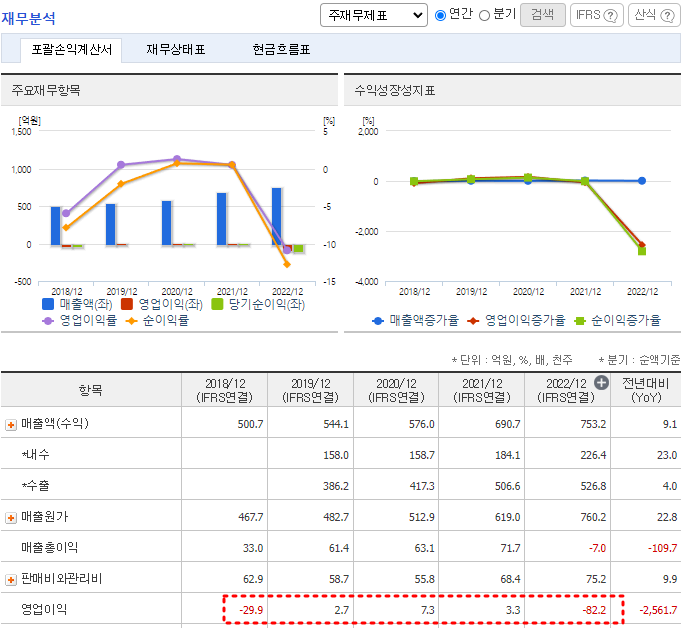Viewport: 691px width, 628px height.
Task: Click the -29.9 영업이익 value
Action: 251,611
